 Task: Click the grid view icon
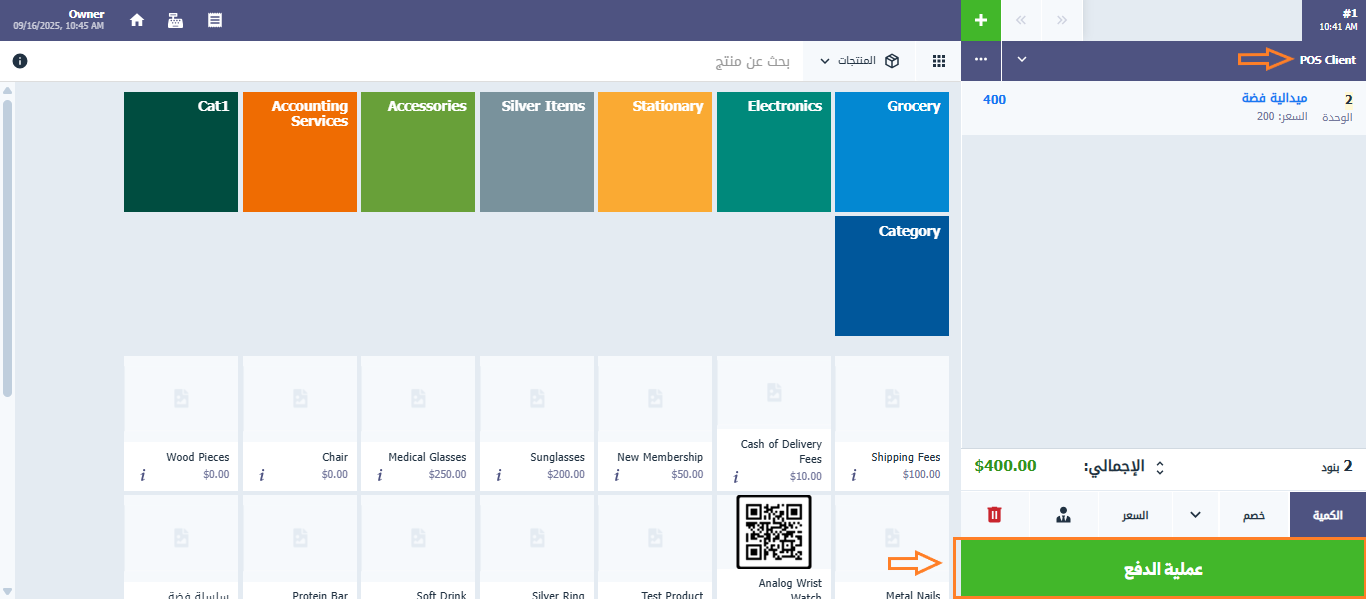(938, 61)
